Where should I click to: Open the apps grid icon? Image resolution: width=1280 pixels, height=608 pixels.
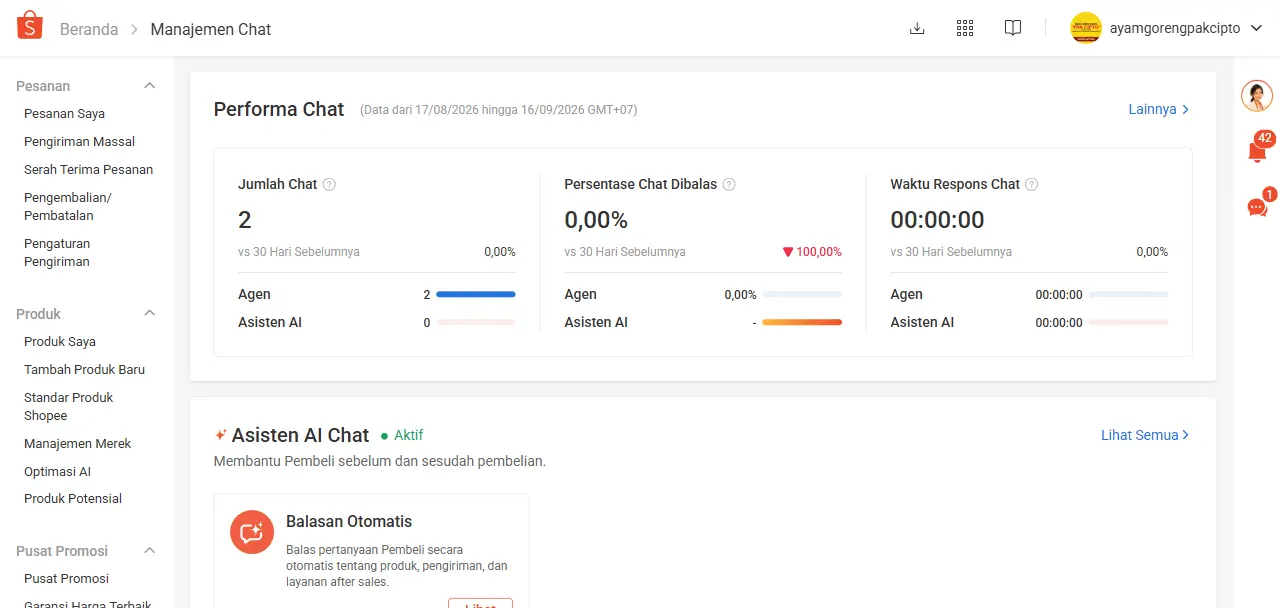(x=965, y=28)
